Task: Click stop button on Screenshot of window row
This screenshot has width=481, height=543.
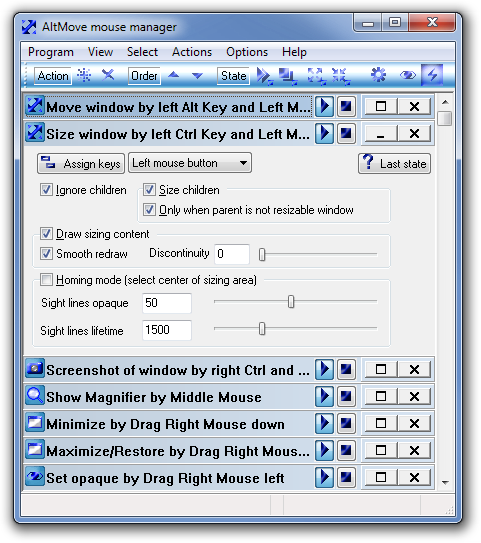Action: pos(346,370)
